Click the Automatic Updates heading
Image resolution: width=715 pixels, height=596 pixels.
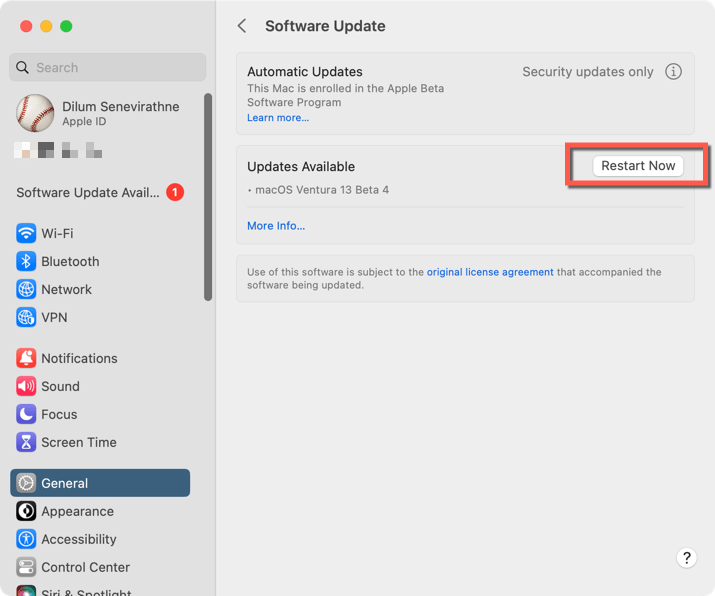coord(305,72)
